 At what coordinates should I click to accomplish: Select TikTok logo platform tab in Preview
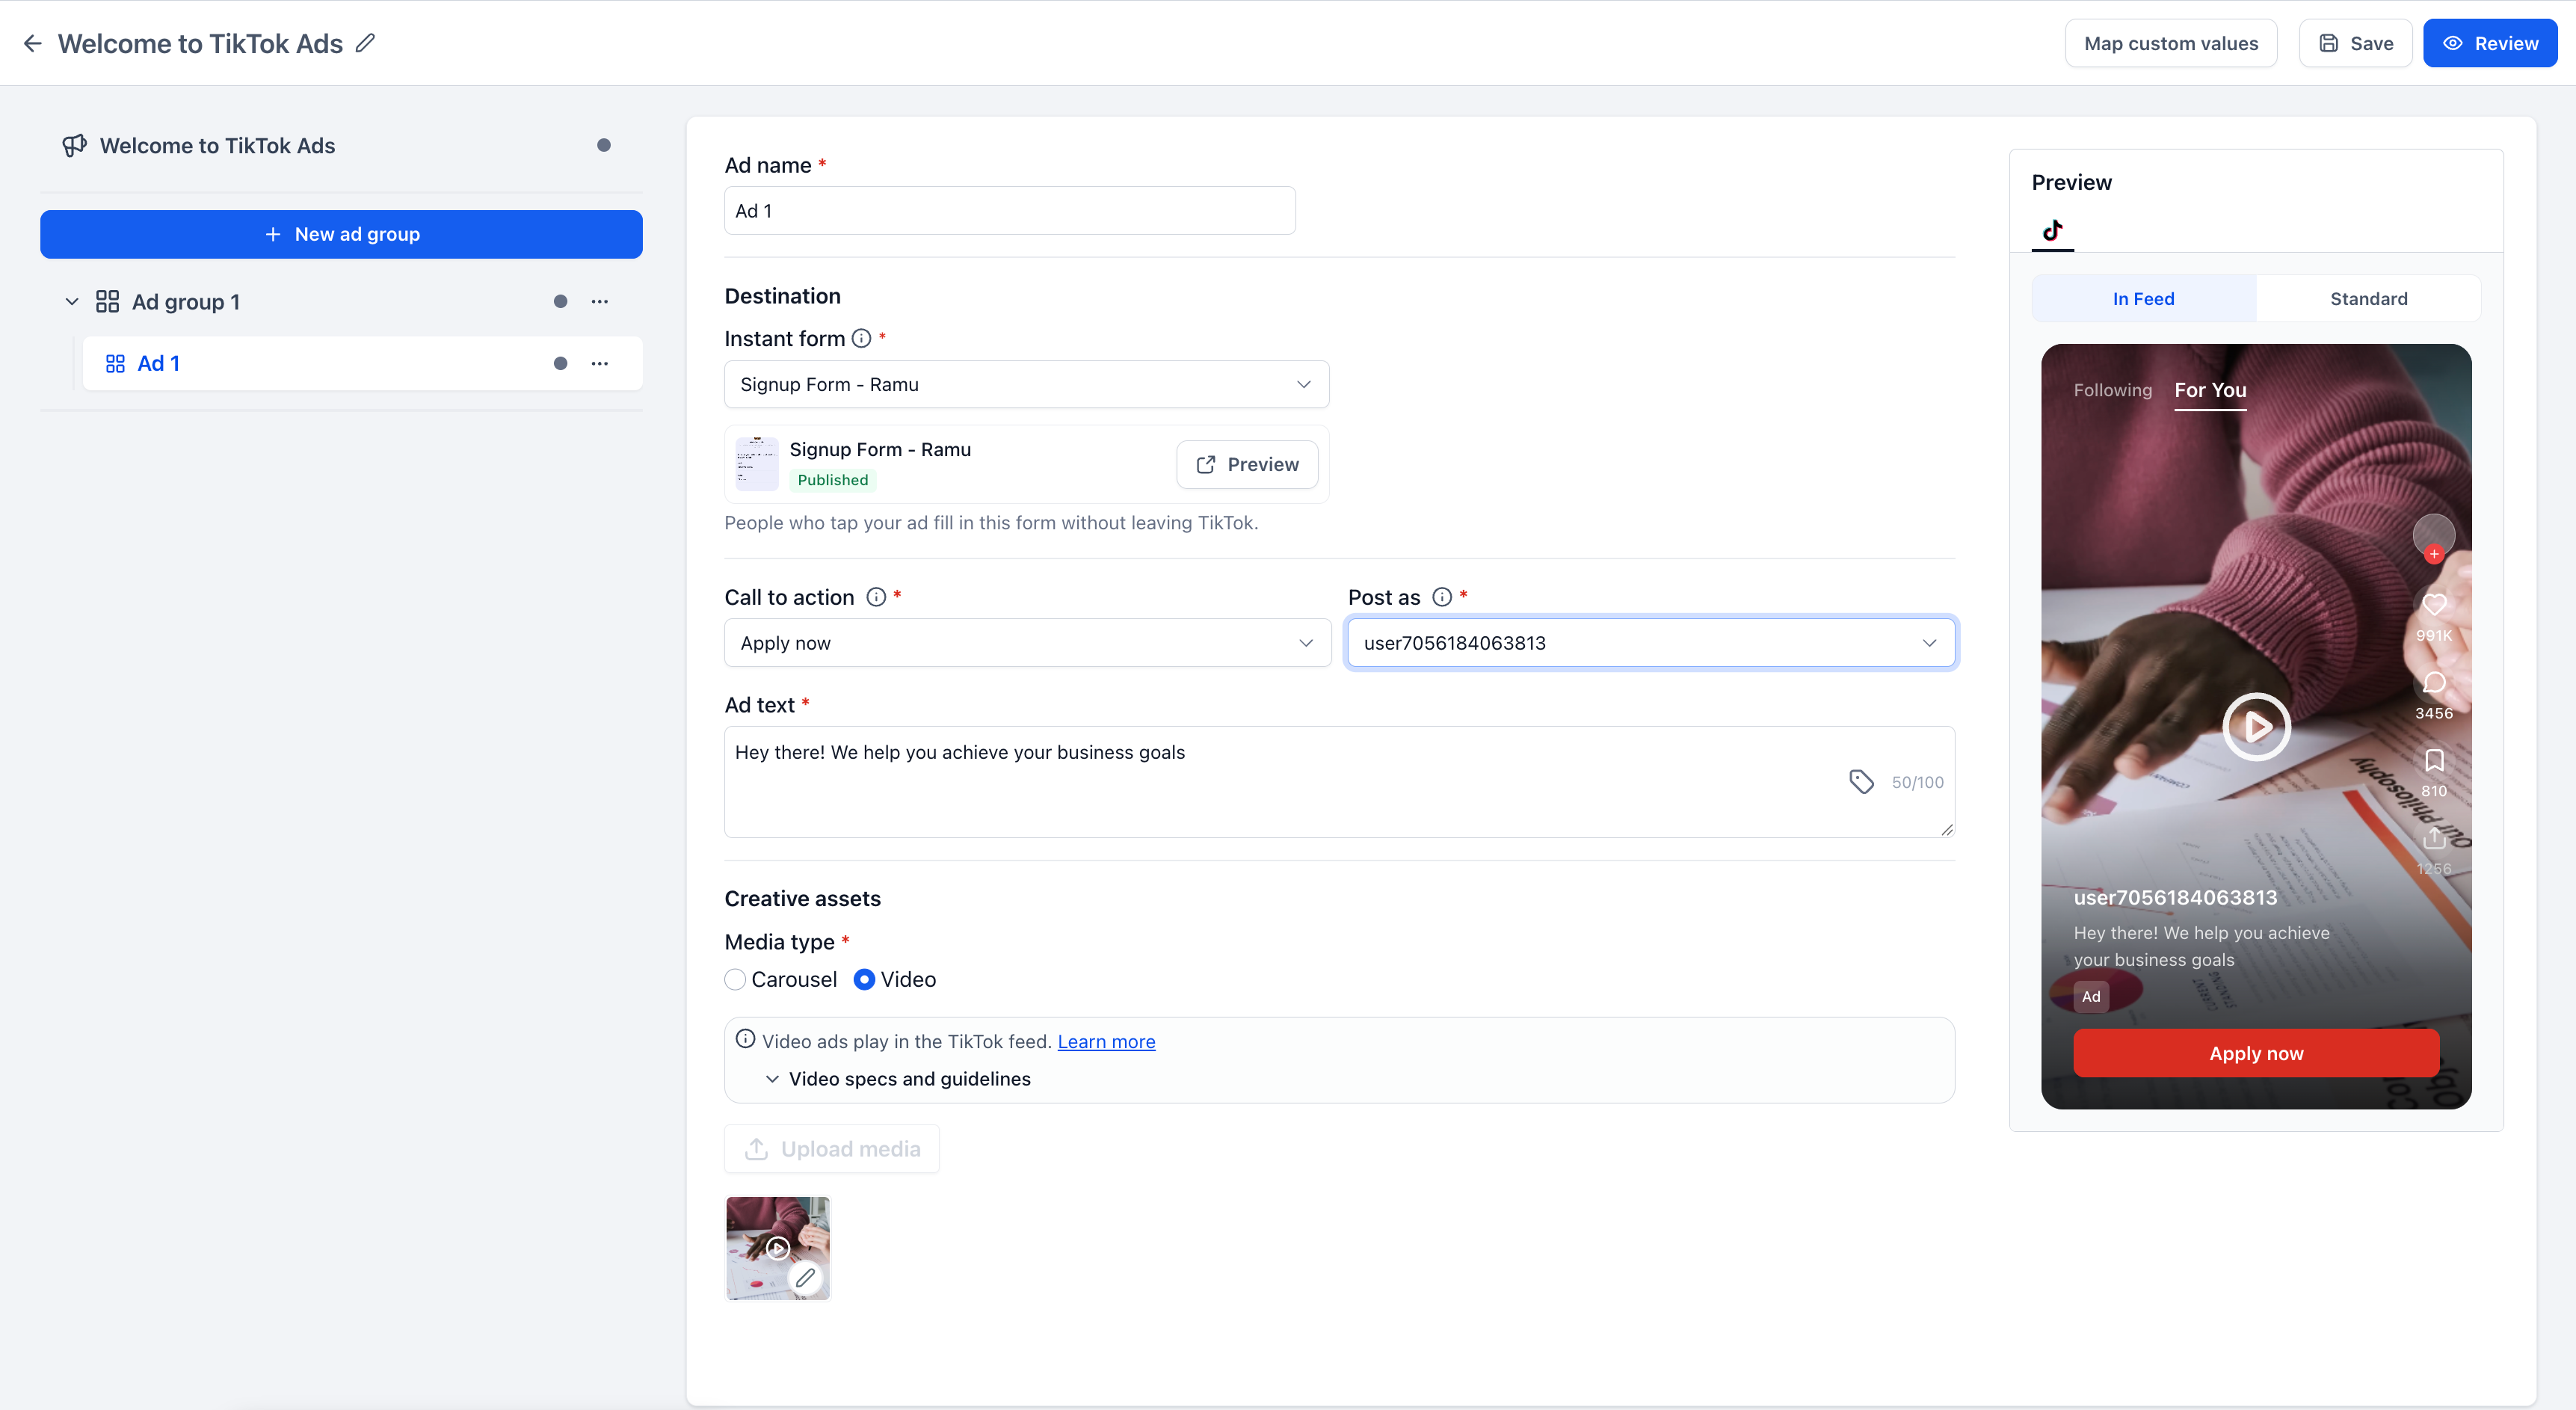[2053, 231]
